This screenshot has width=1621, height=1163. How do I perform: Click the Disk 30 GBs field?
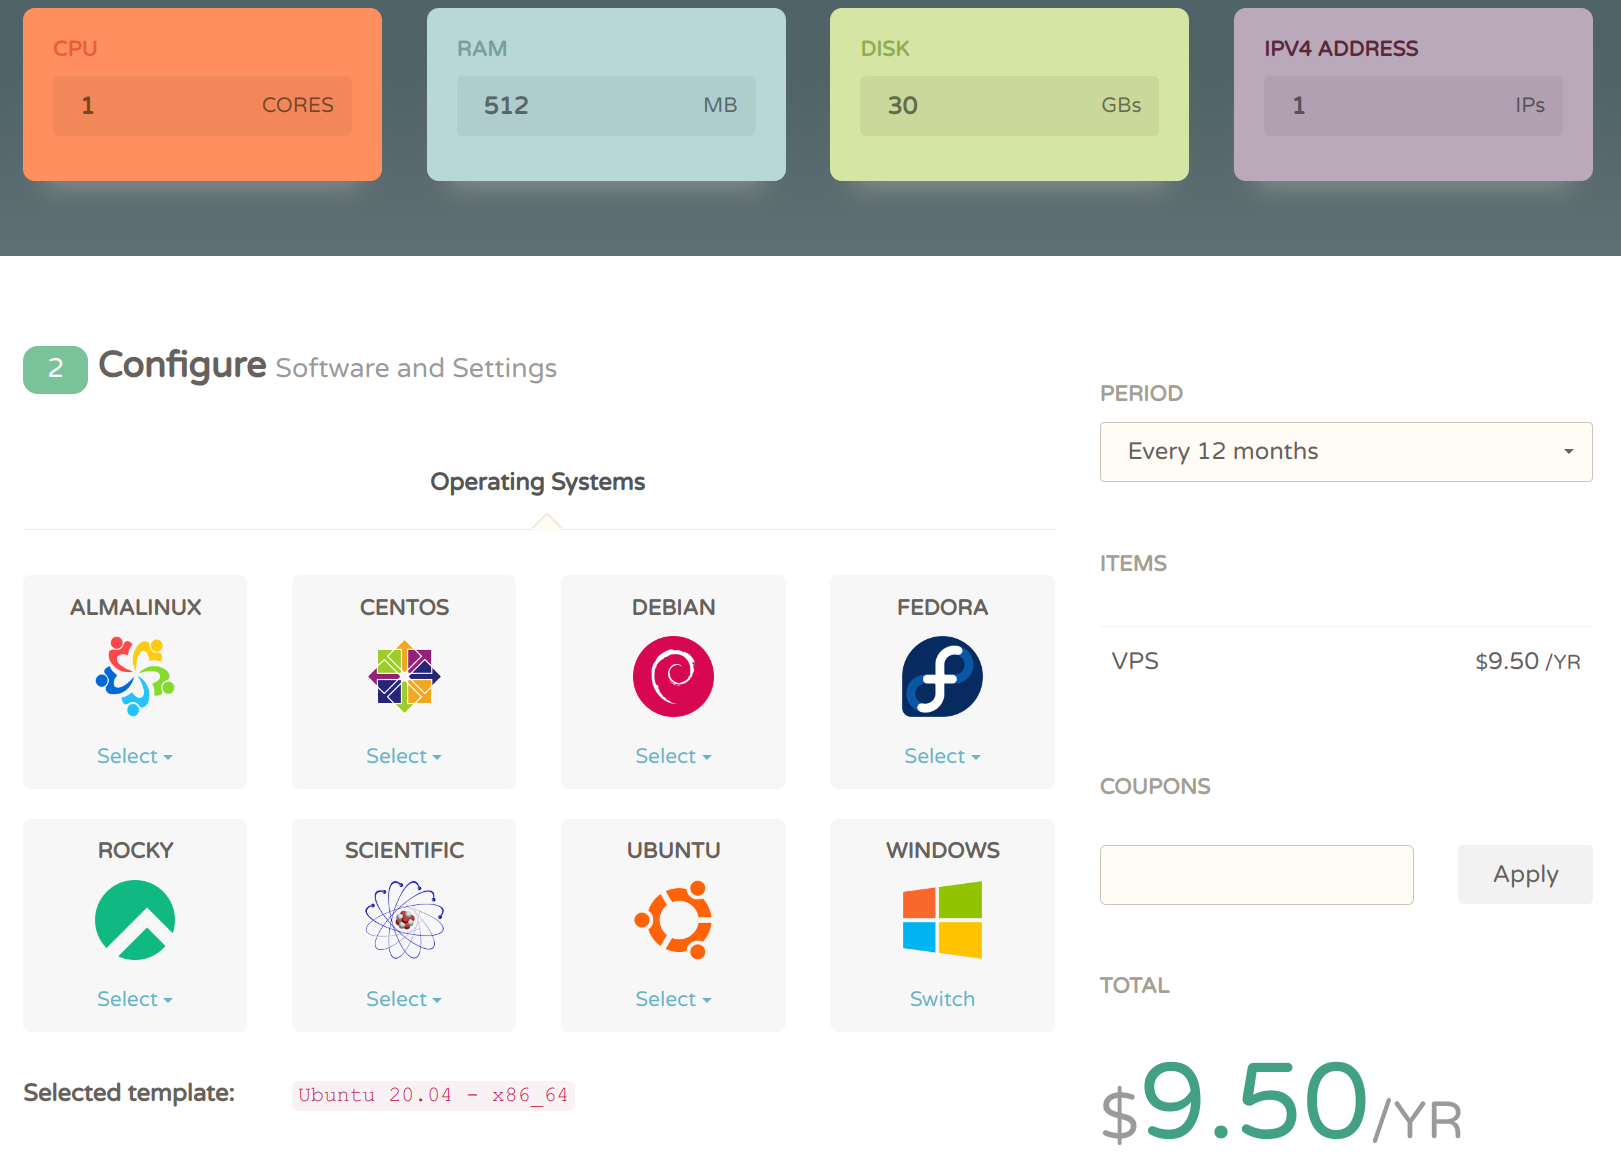coord(1009,106)
